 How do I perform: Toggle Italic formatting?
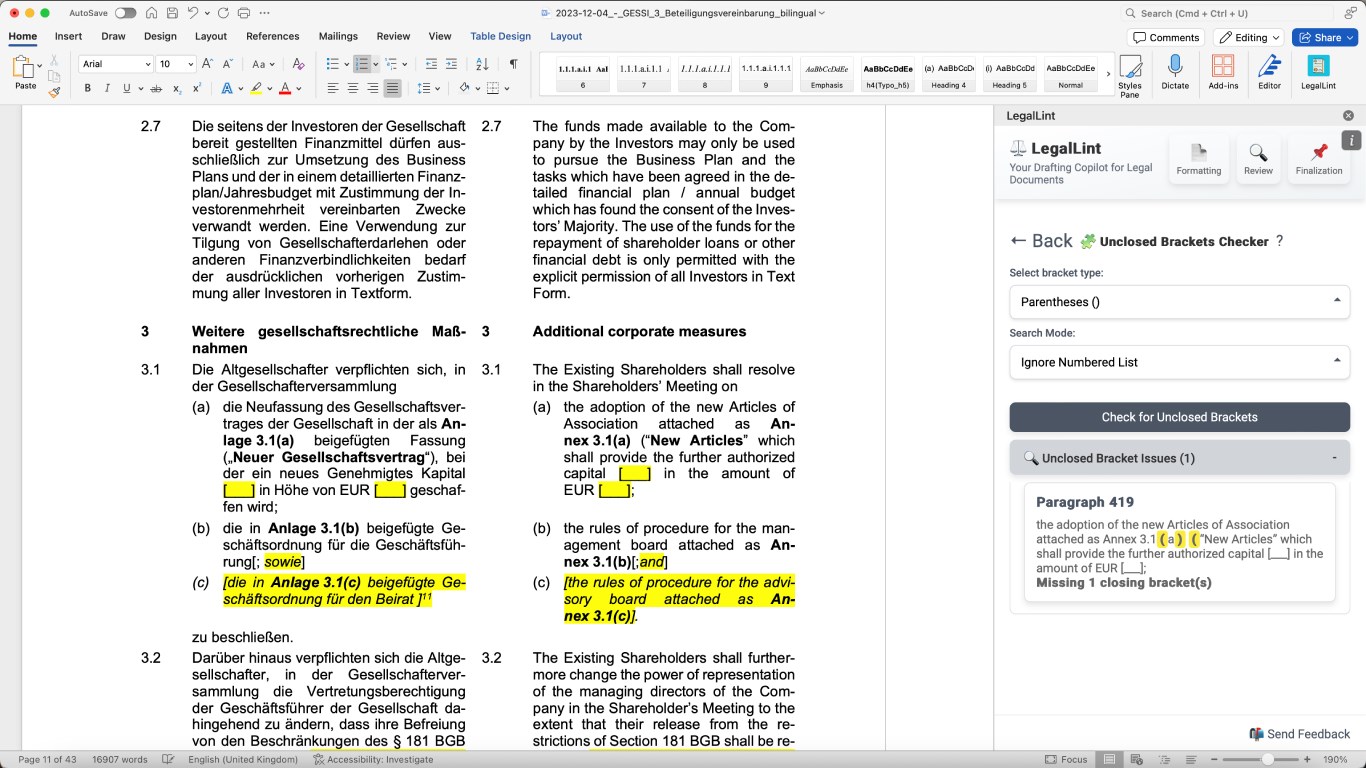tap(107, 88)
